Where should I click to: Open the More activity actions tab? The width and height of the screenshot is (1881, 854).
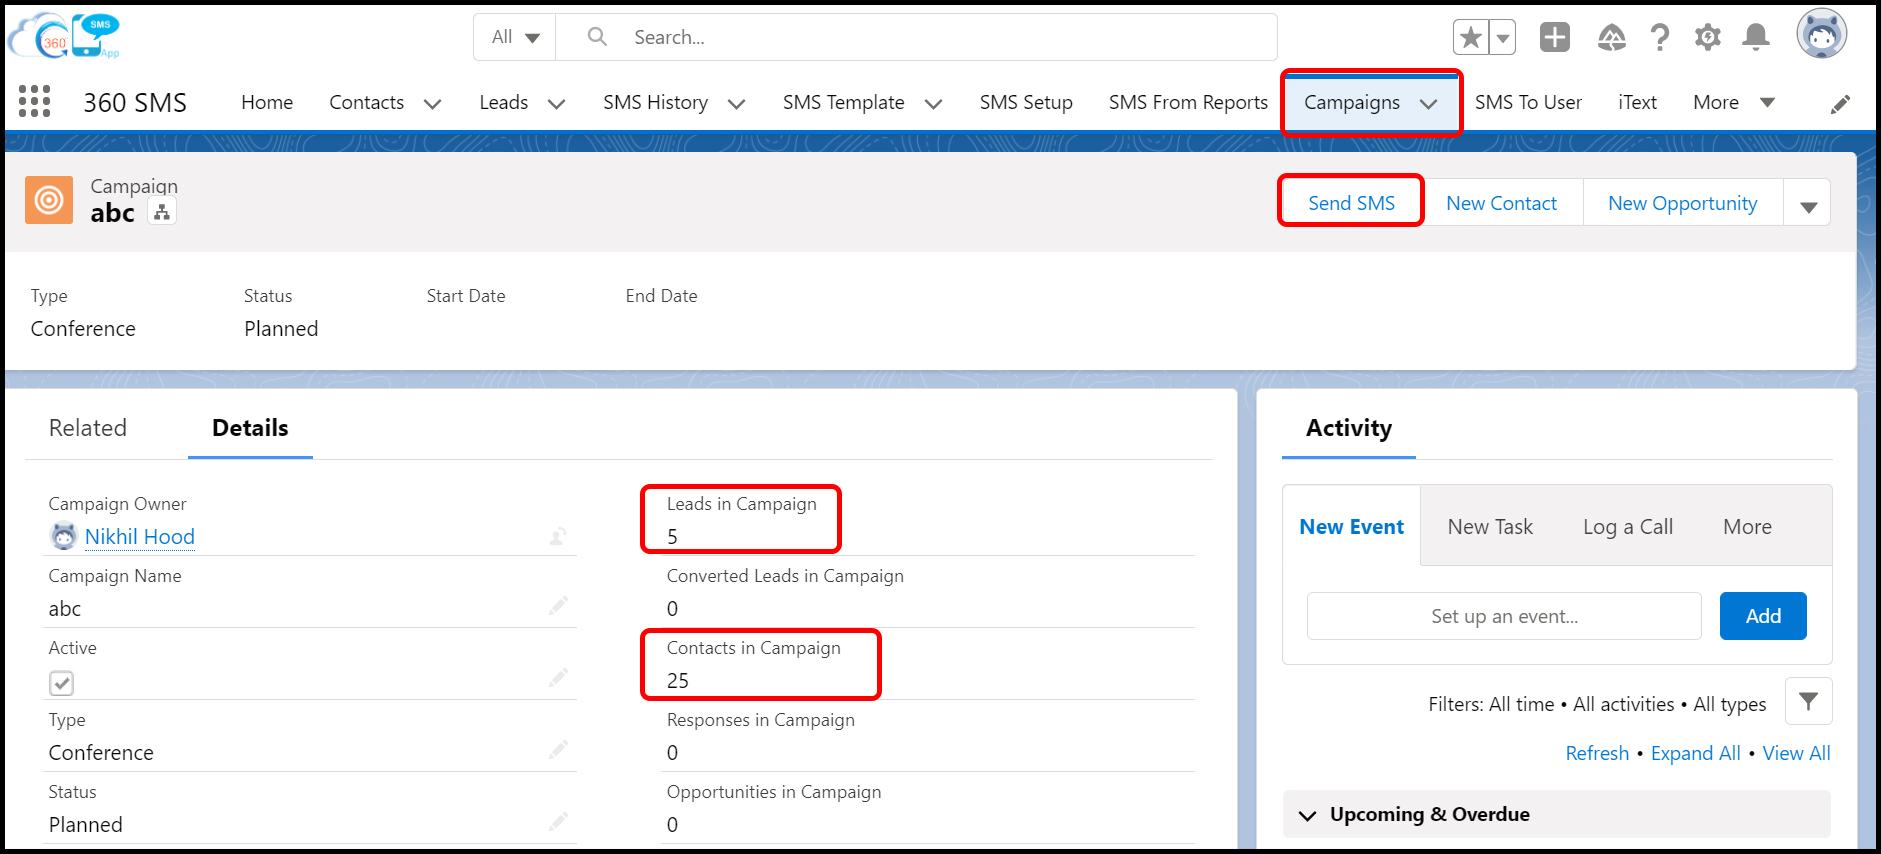point(1747,527)
